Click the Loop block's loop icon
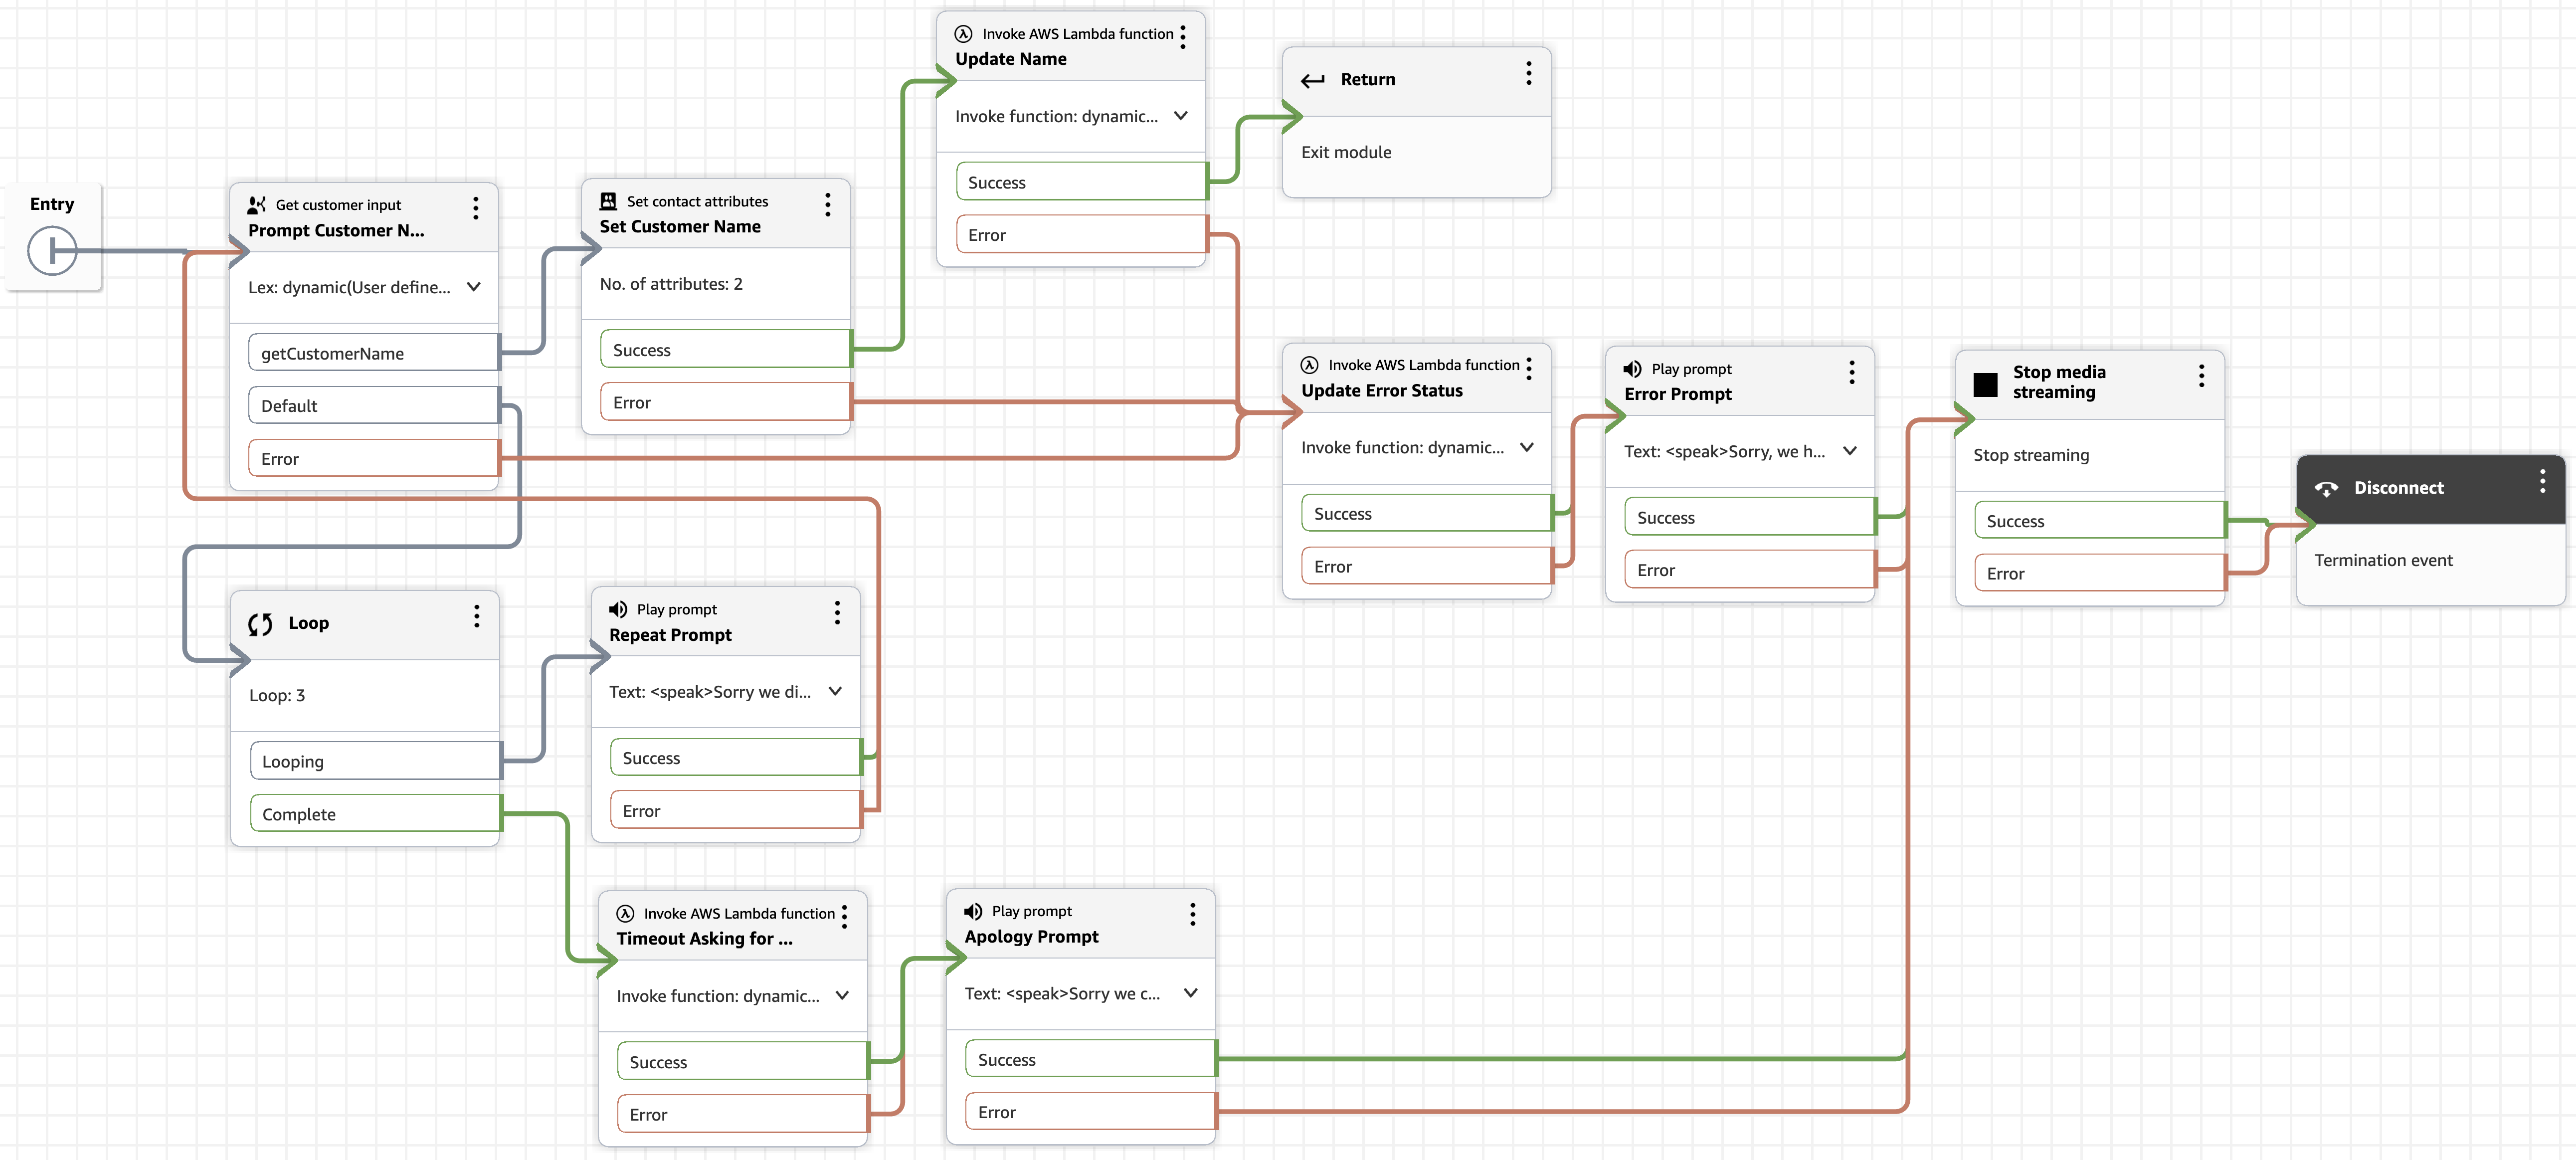This screenshot has width=2576, height=1160. pyautogui.click(x=260, y=624)
